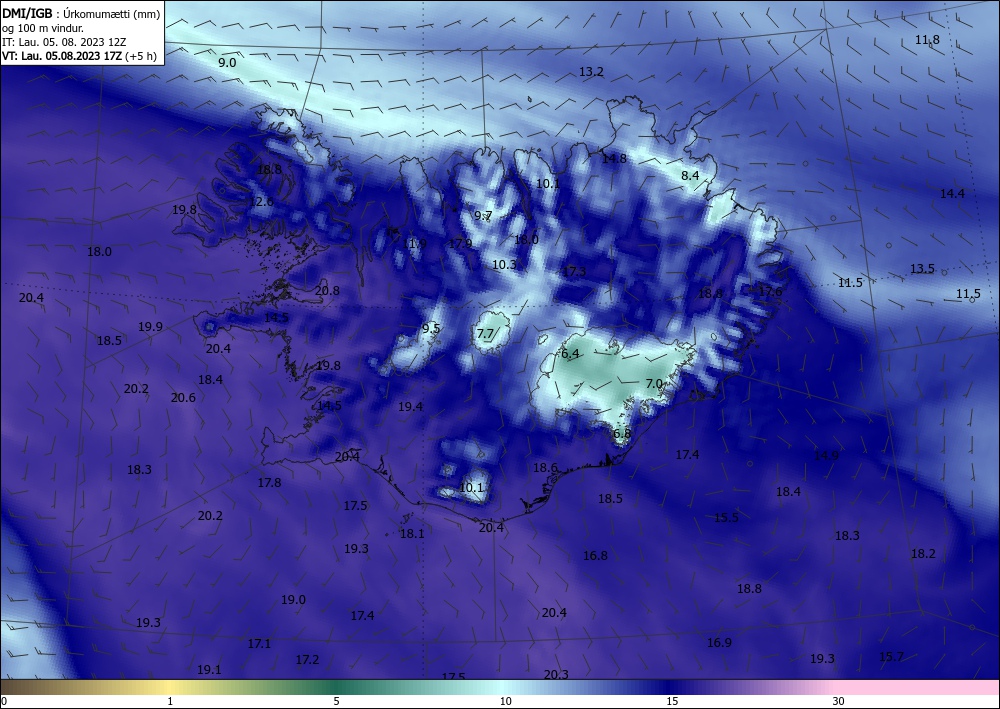Click the VT: Lau. 05.08.2023 17Z valid time
This screenshot has width=1000, height=709.
click(x=62, y=55)
